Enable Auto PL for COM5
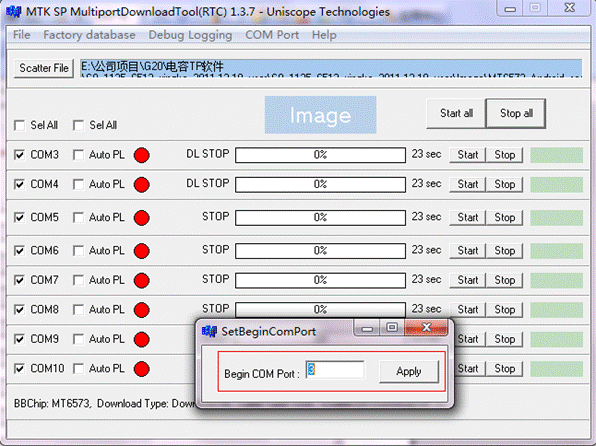This screenshot has width=596, height=446. tap(78, 218)
